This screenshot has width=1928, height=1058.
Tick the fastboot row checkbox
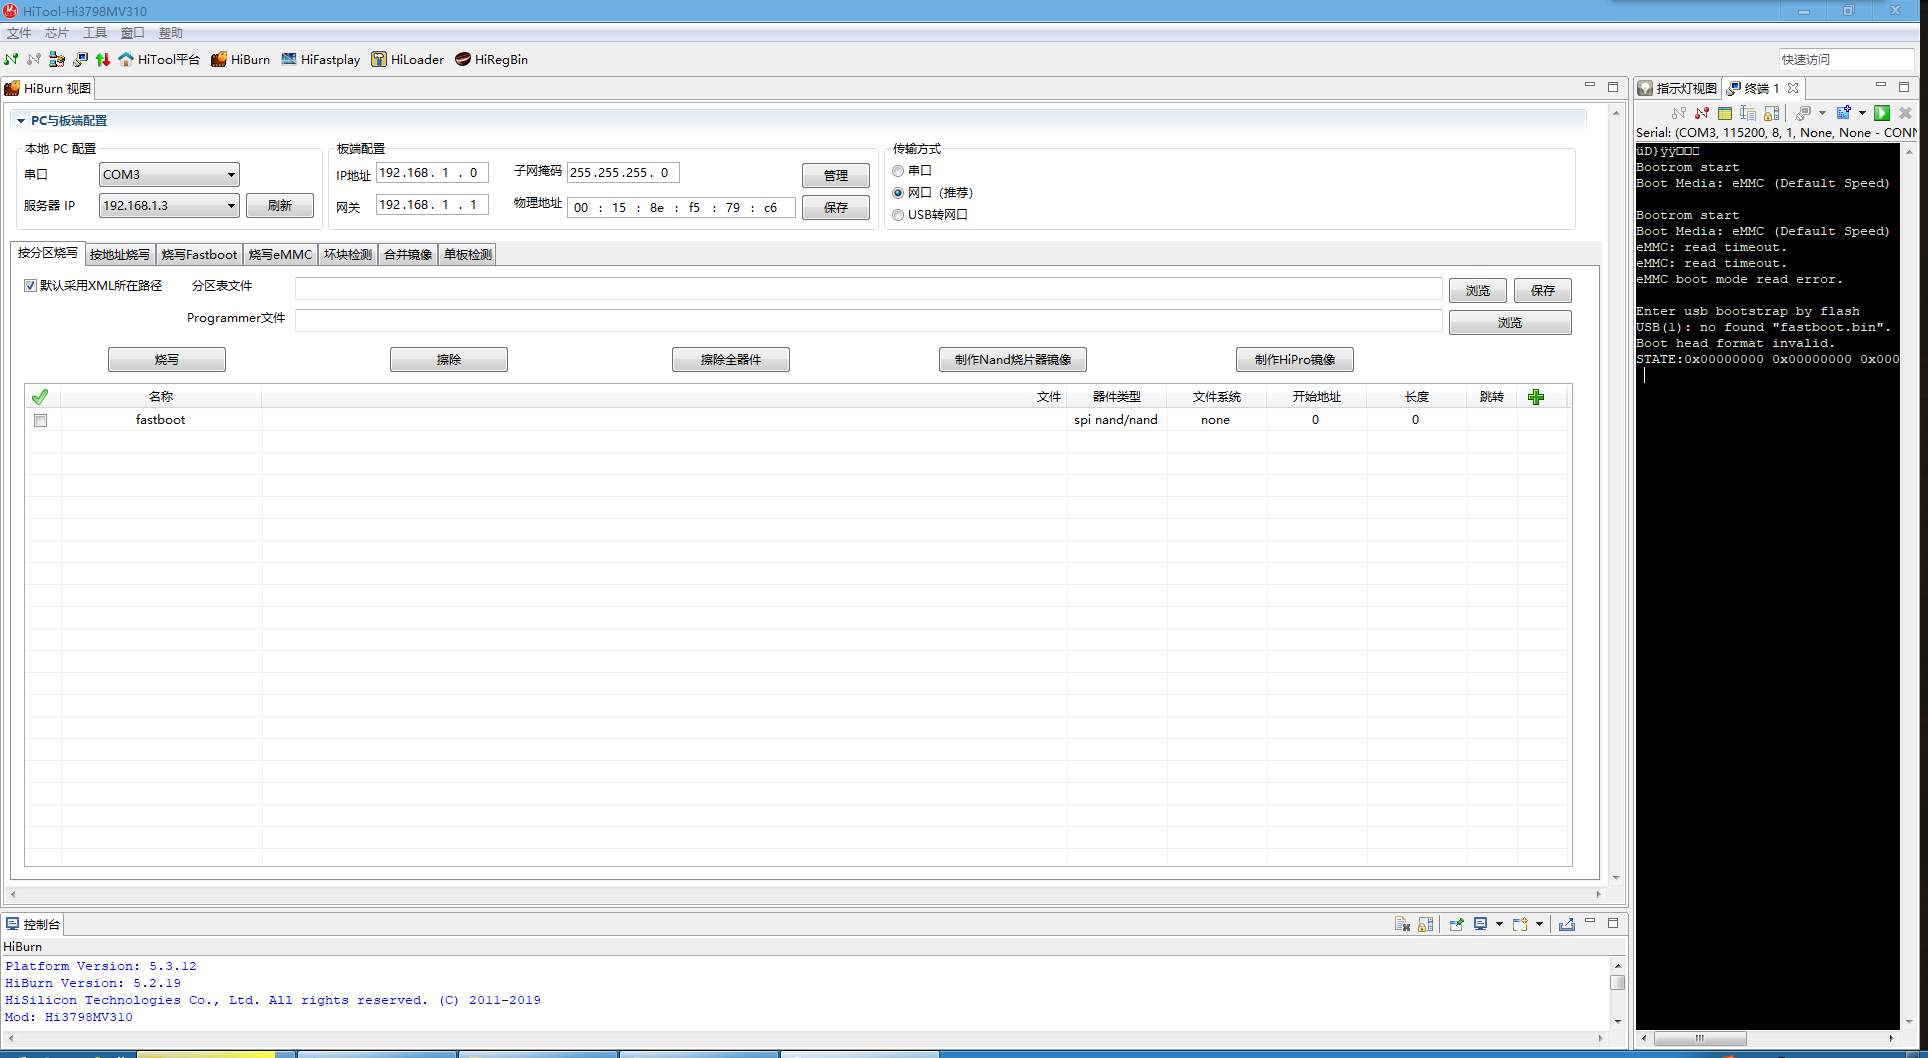pos(40,420)
